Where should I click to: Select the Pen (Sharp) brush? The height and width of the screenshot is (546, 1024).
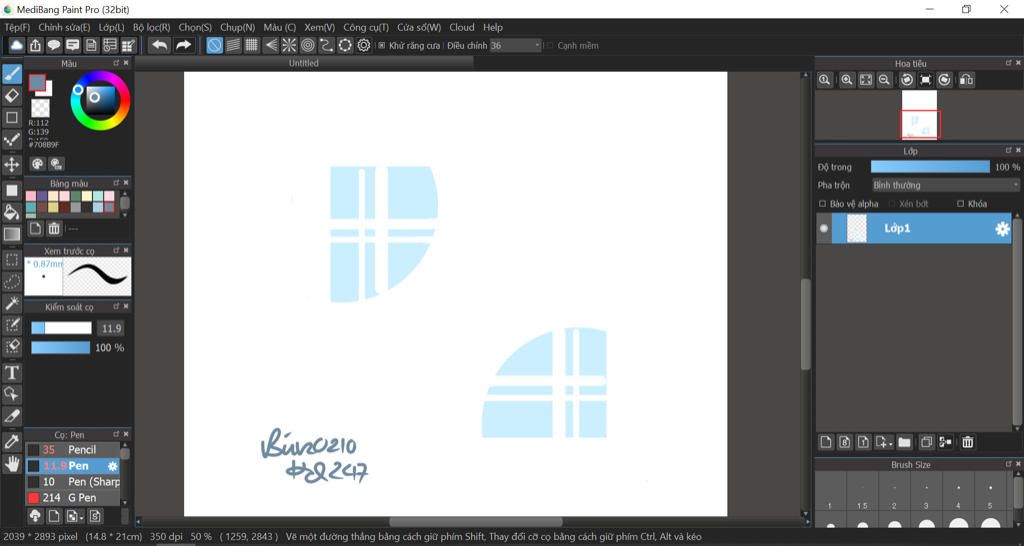(x=72, y=482)
